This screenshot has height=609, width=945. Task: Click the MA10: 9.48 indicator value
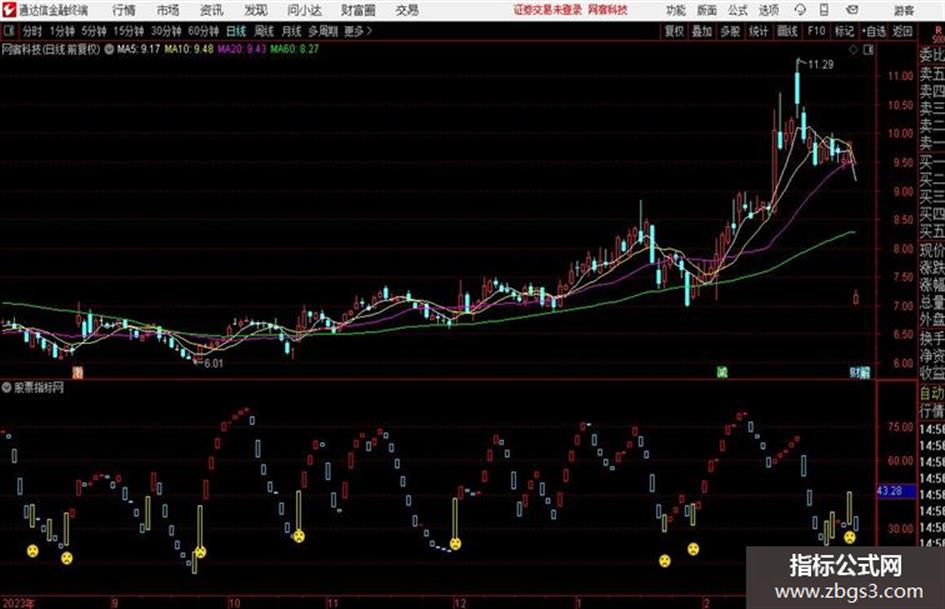pos(189,49)
